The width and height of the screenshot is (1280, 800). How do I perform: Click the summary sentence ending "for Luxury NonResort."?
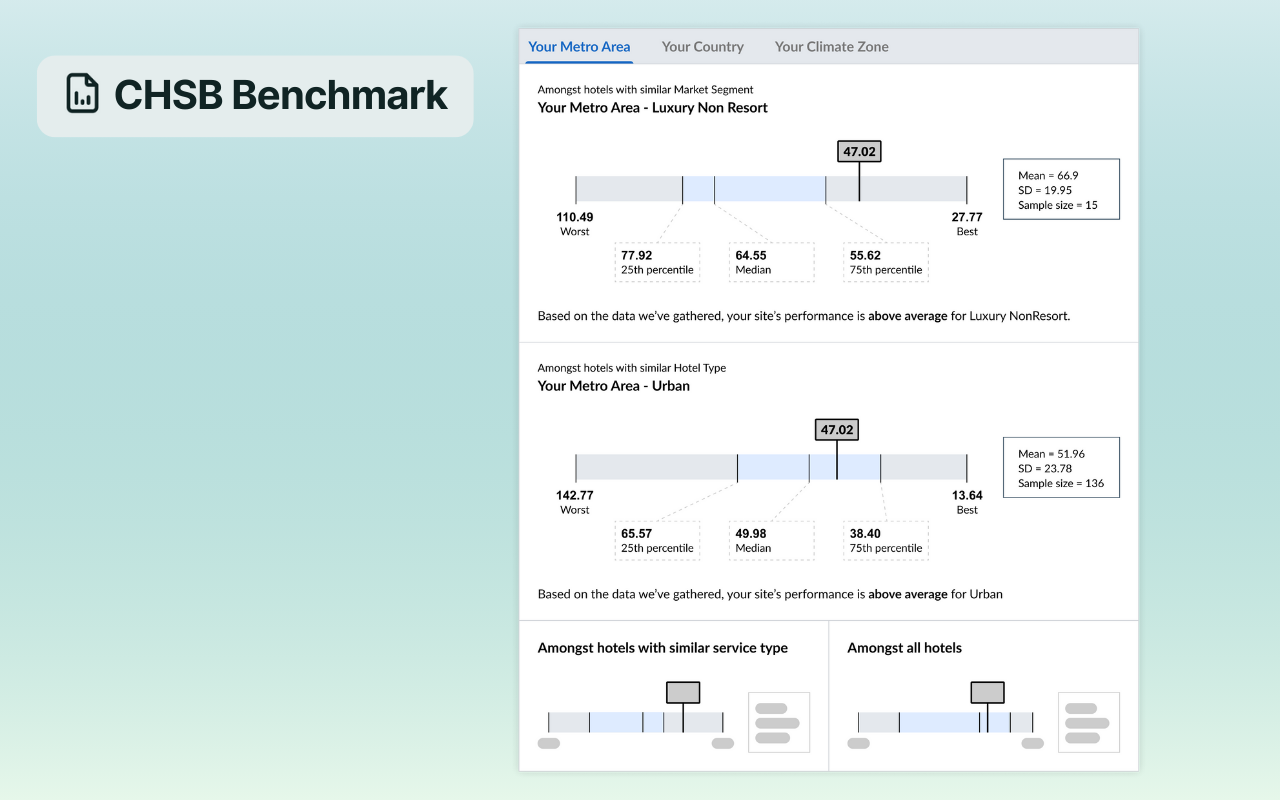[804, 316]
